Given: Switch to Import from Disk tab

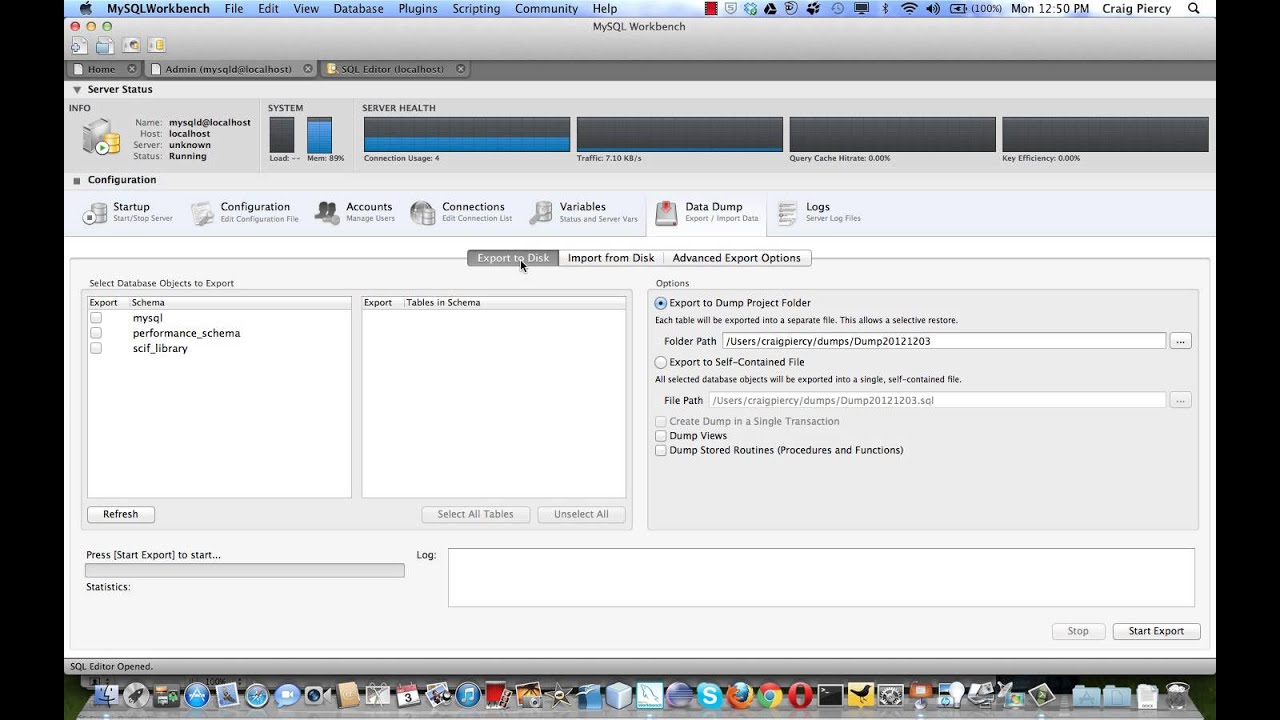Looking at the screenshot, I should 611,258.
